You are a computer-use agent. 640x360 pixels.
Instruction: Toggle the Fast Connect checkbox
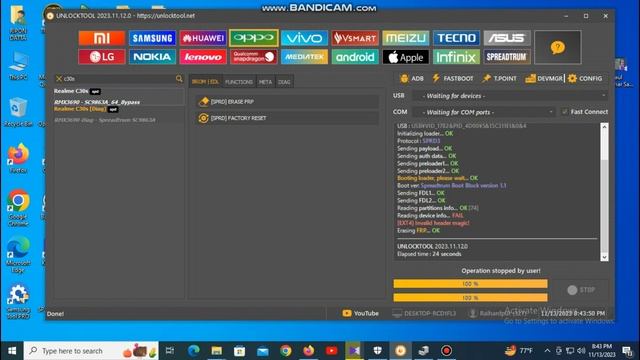point(565,111)
